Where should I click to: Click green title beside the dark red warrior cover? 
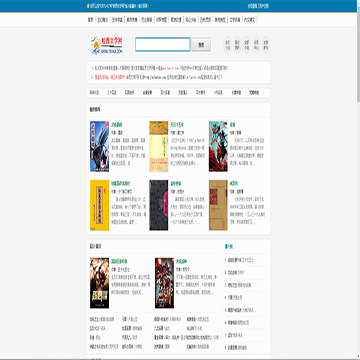click(182, 261)
